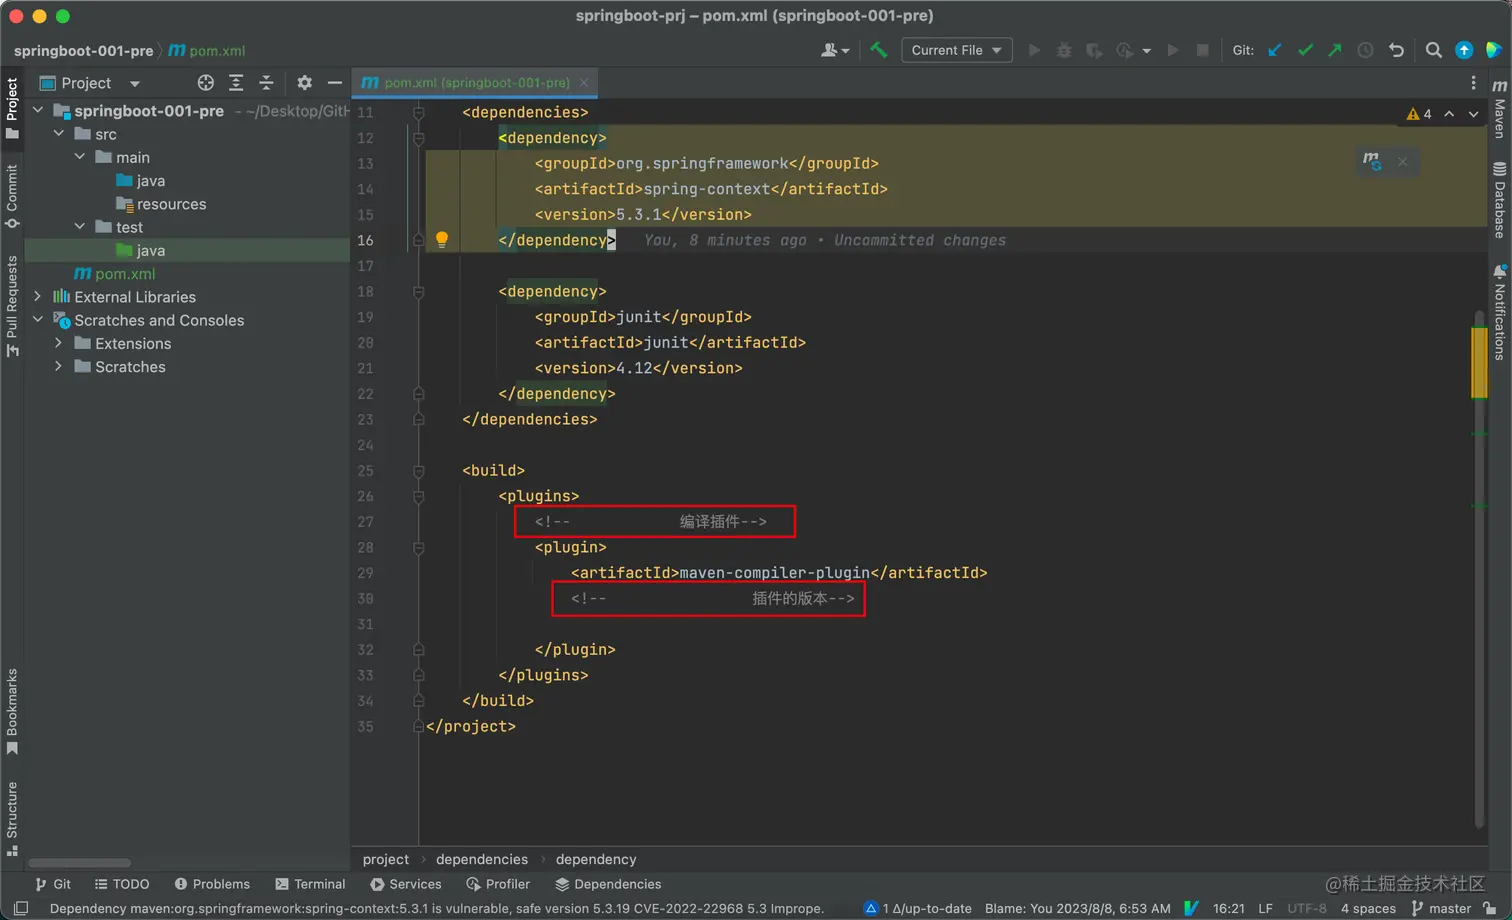Open the Git tool window at bottom
1512x920 pixels.
53,884
